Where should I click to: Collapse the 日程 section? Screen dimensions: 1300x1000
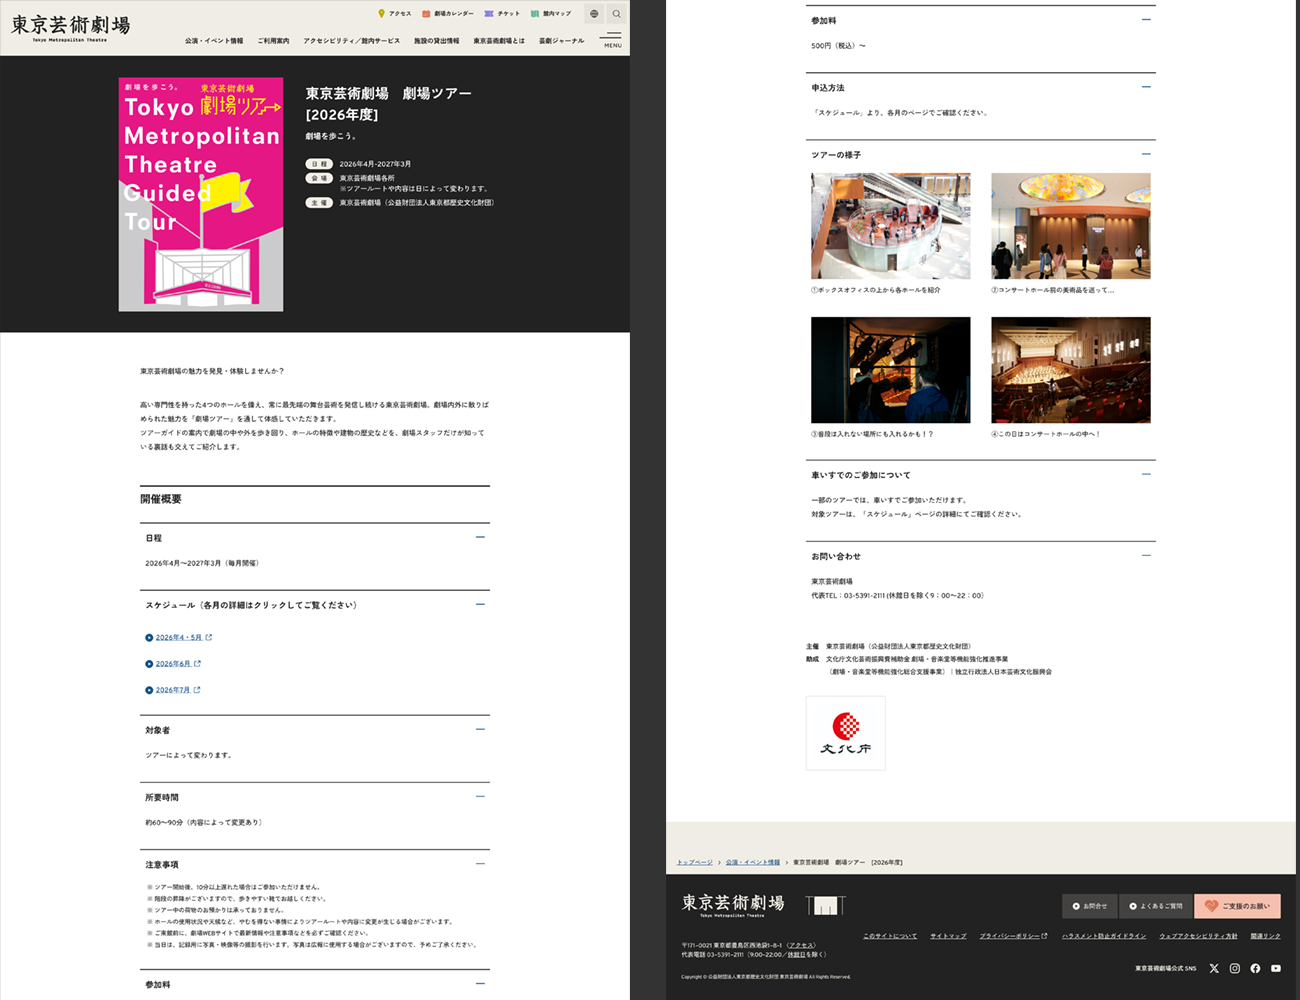(x=480, y=538)
